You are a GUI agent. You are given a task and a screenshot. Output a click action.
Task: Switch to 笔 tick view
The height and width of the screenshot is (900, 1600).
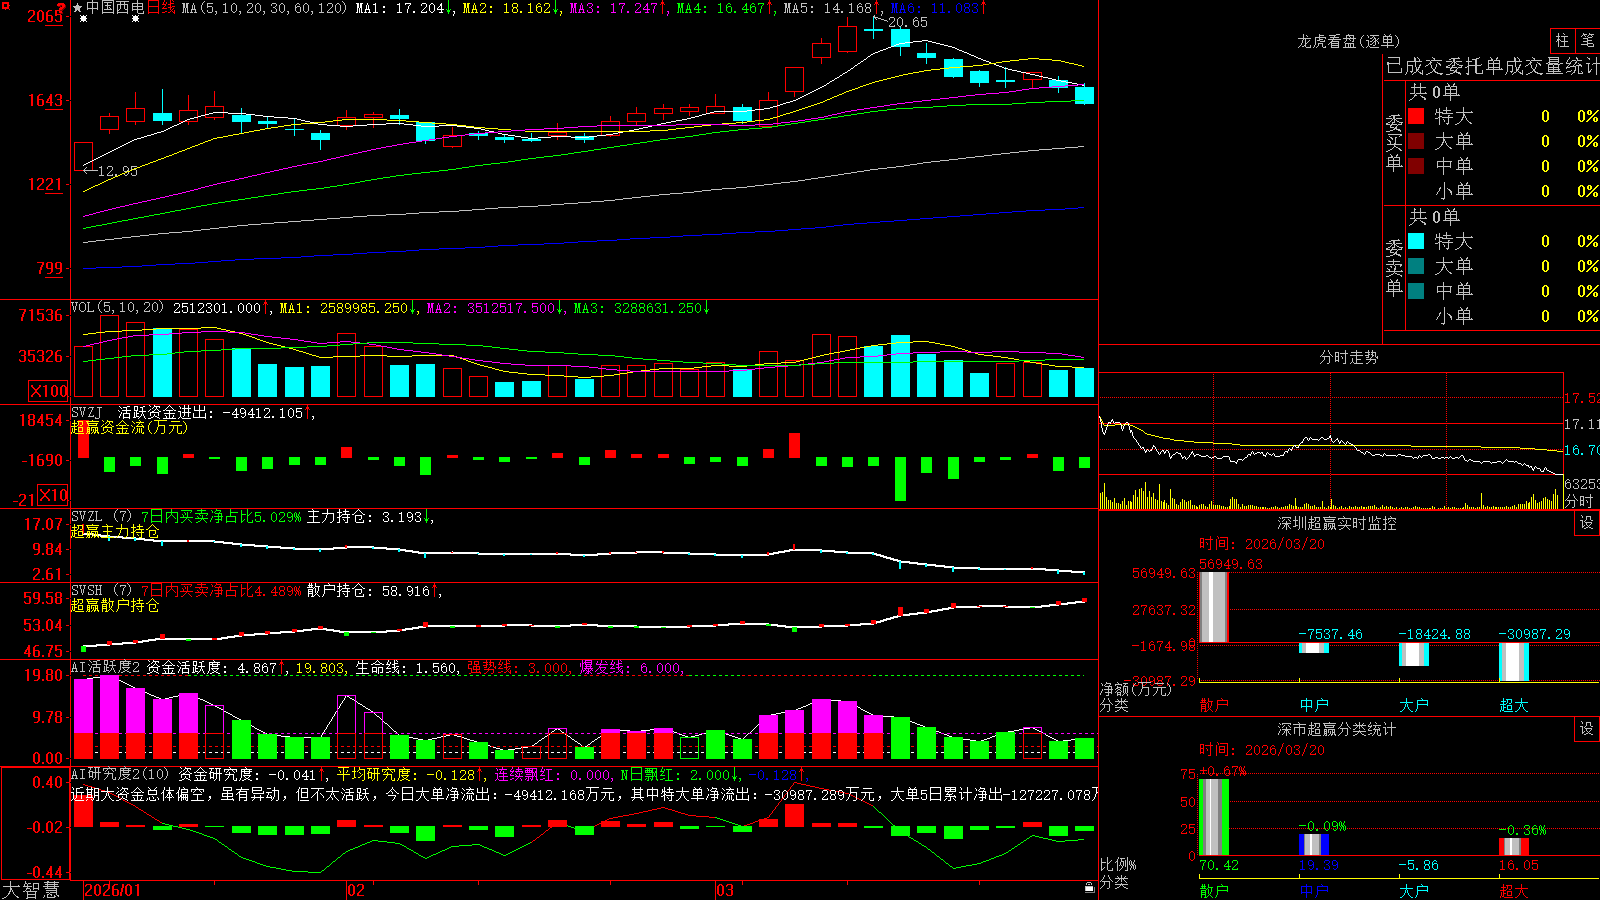(x=1587, y=41)
